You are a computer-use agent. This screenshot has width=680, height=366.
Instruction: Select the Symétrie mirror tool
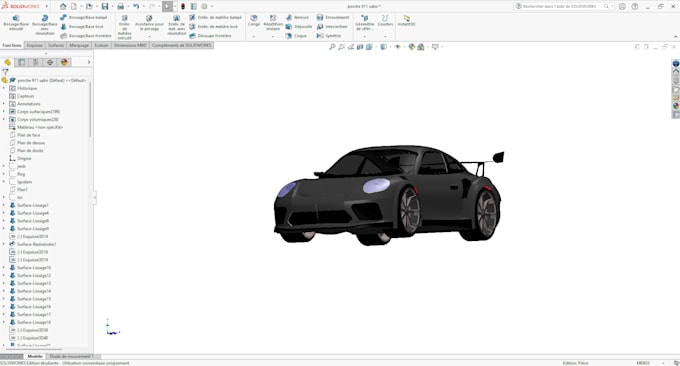pyautogui.click(x=329, y=36)
